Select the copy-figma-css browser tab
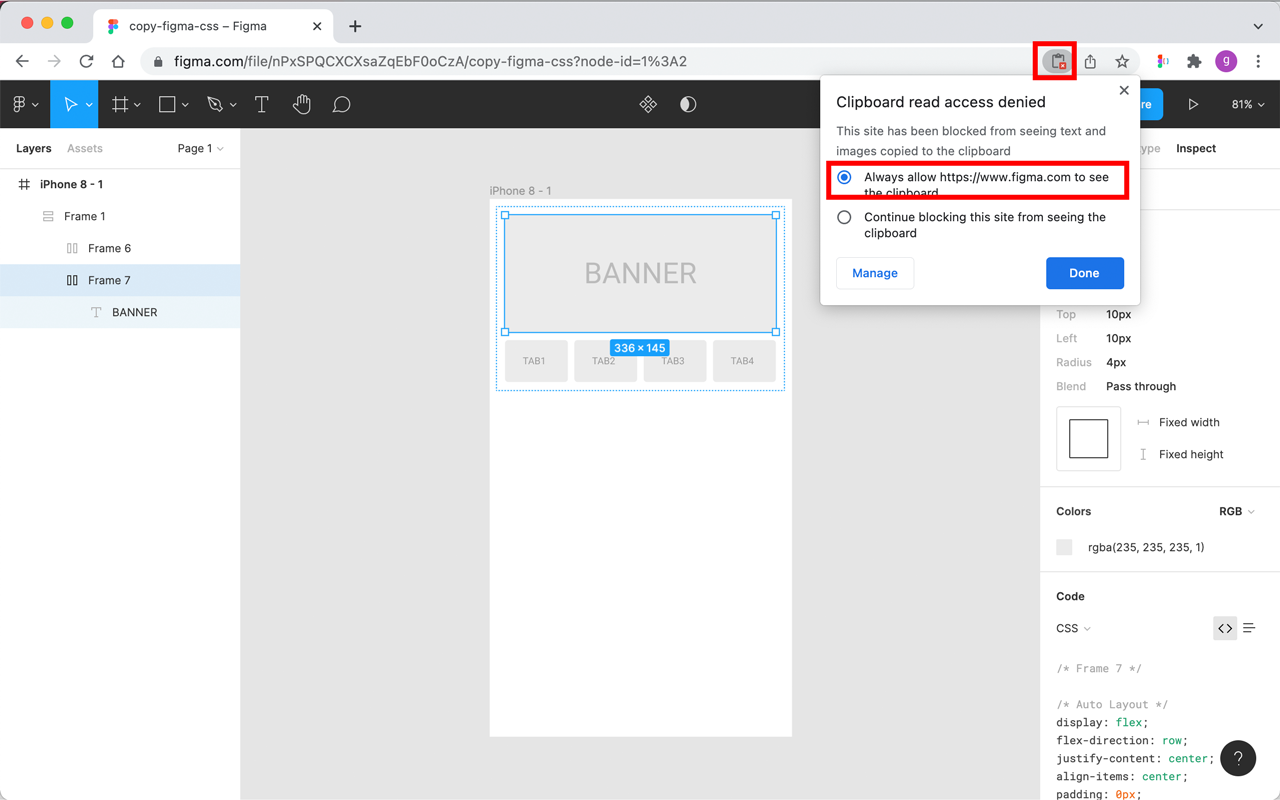1280x800 pixels. (x=214, y=26)
